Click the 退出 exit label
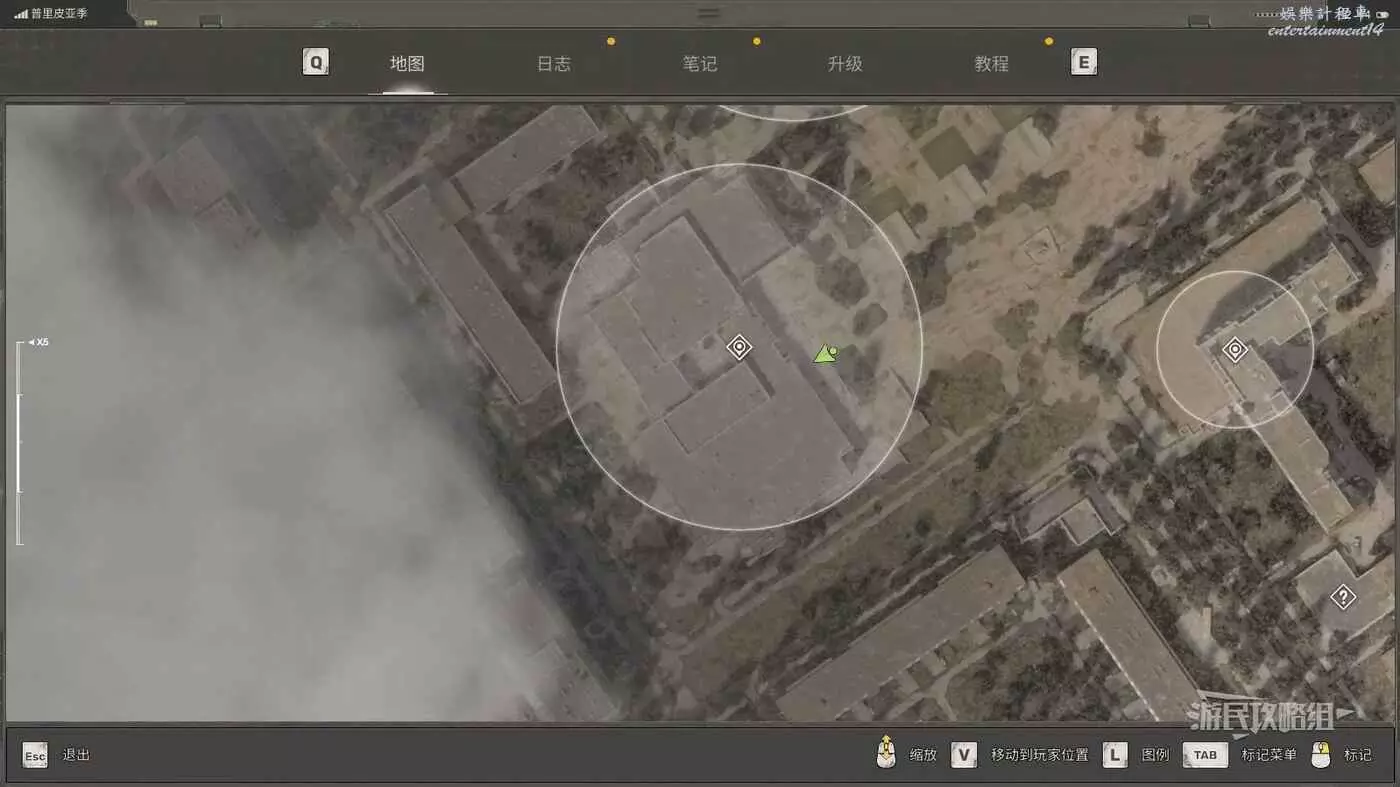The width and height of the screenshot is (1400, 787). pyautogui.click(x=76, y=755)
